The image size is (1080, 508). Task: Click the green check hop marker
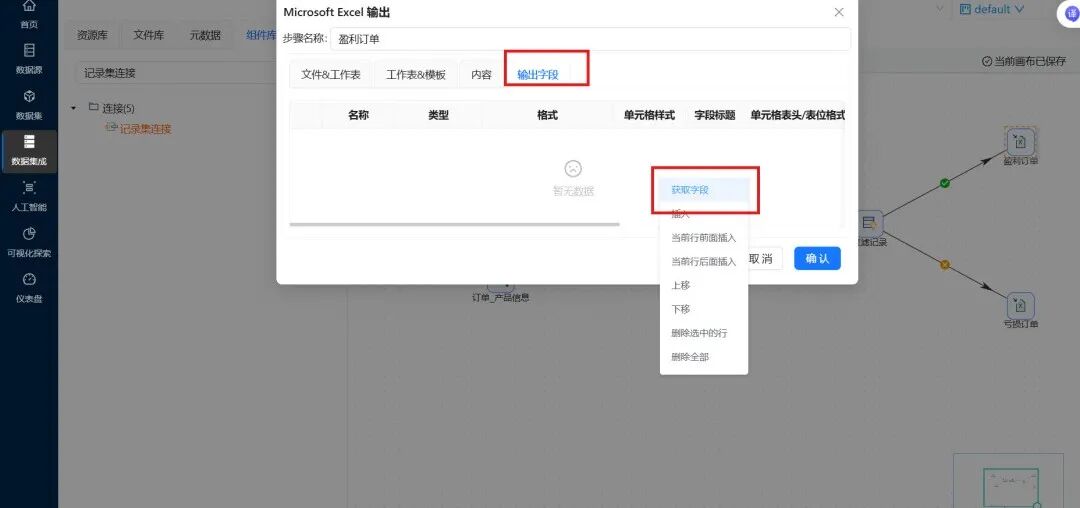[x=945, y=183]
